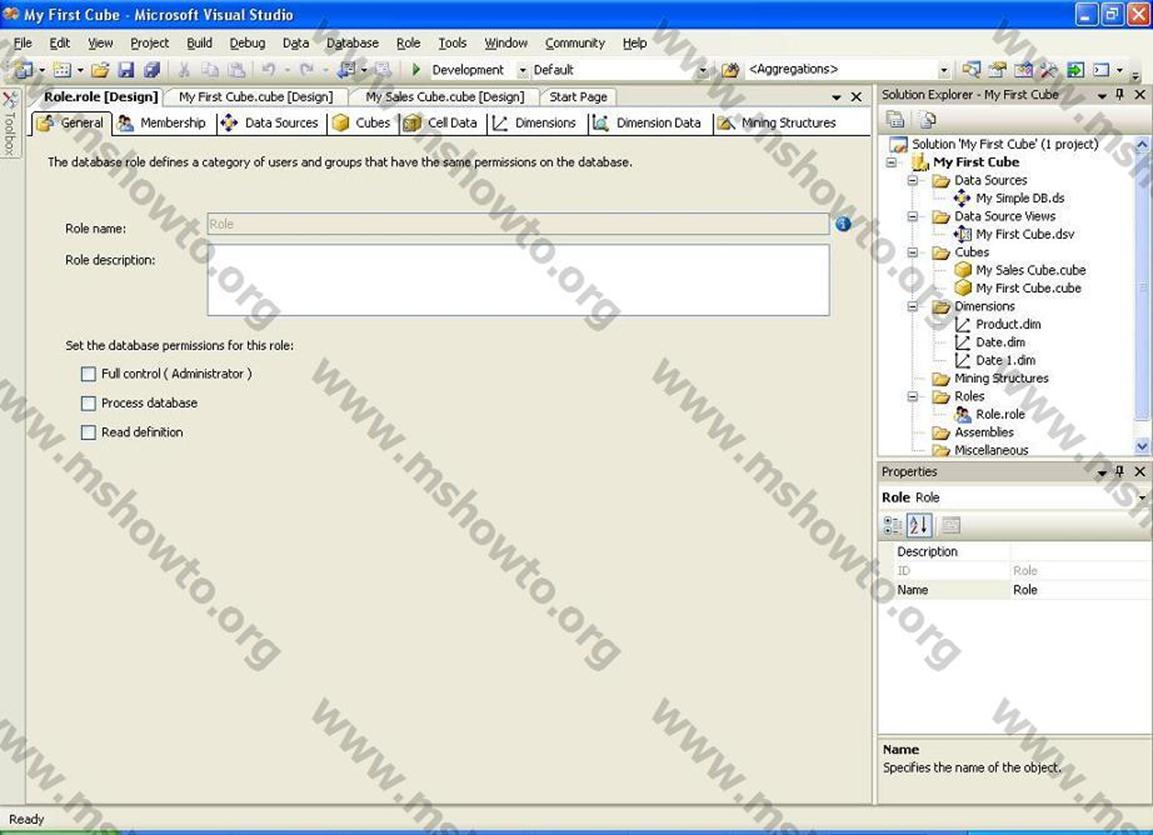Collapse the Data Sources folder

[x=913, y=180]
